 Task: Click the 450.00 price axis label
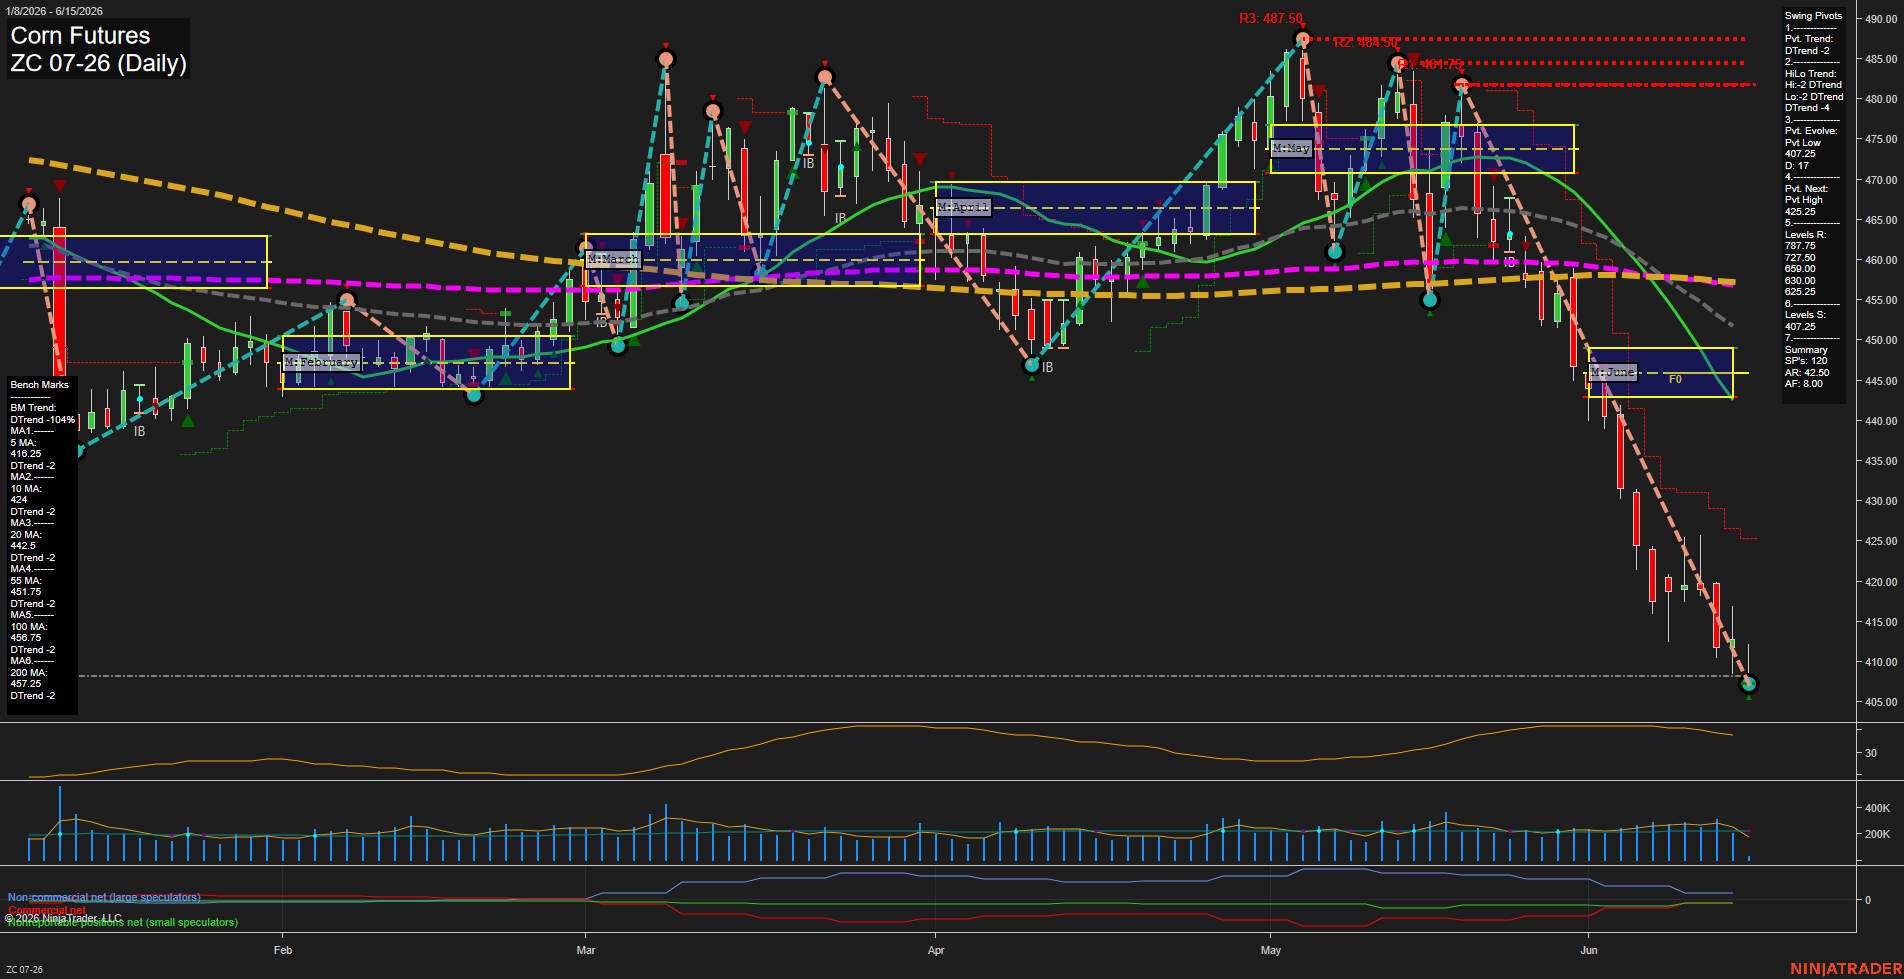[1880, 340]
